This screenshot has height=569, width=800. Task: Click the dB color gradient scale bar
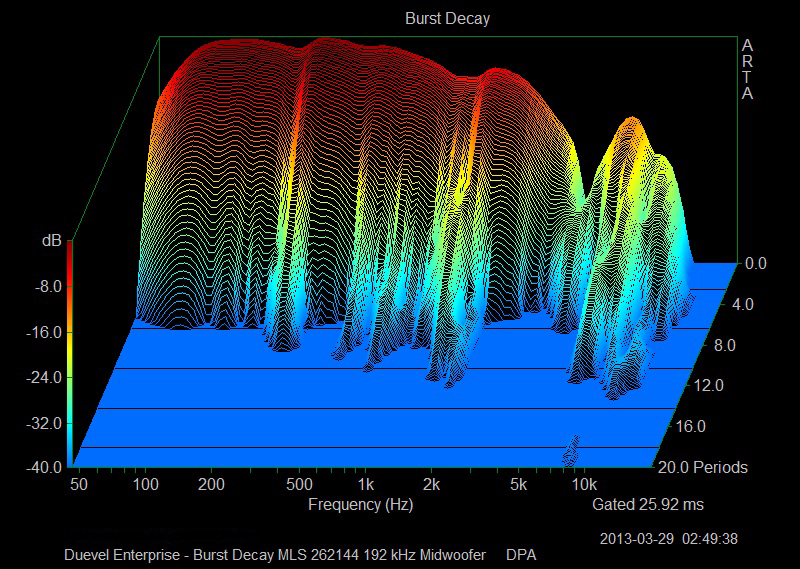pyautogui.click(x=69, y=353)
